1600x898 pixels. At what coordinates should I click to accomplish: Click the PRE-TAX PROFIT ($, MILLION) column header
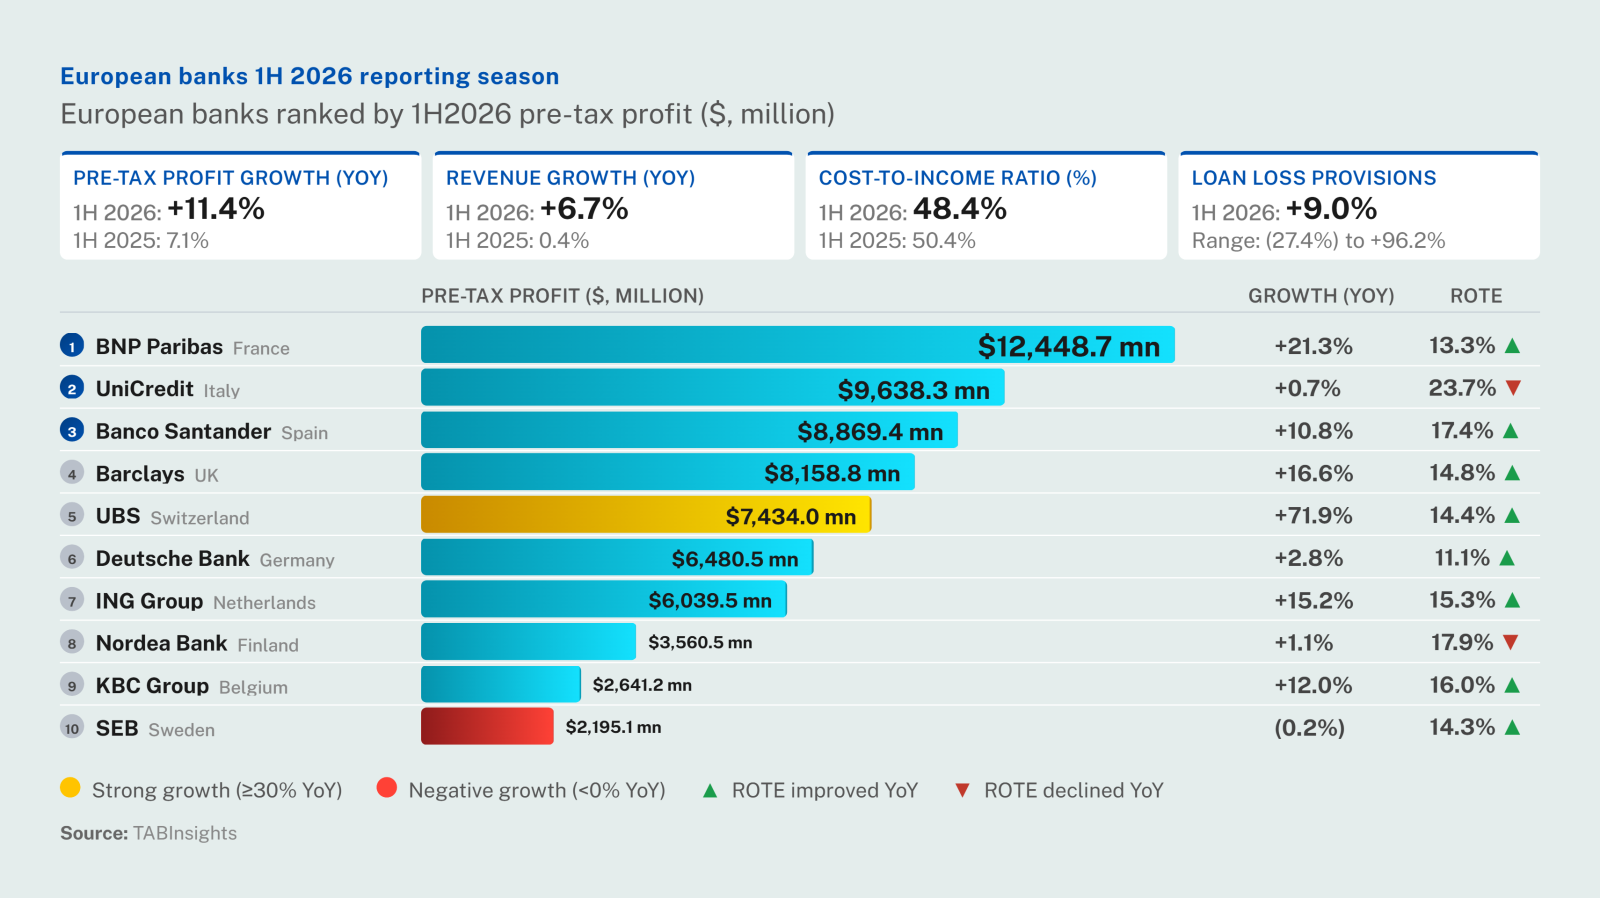click(562, 296)
